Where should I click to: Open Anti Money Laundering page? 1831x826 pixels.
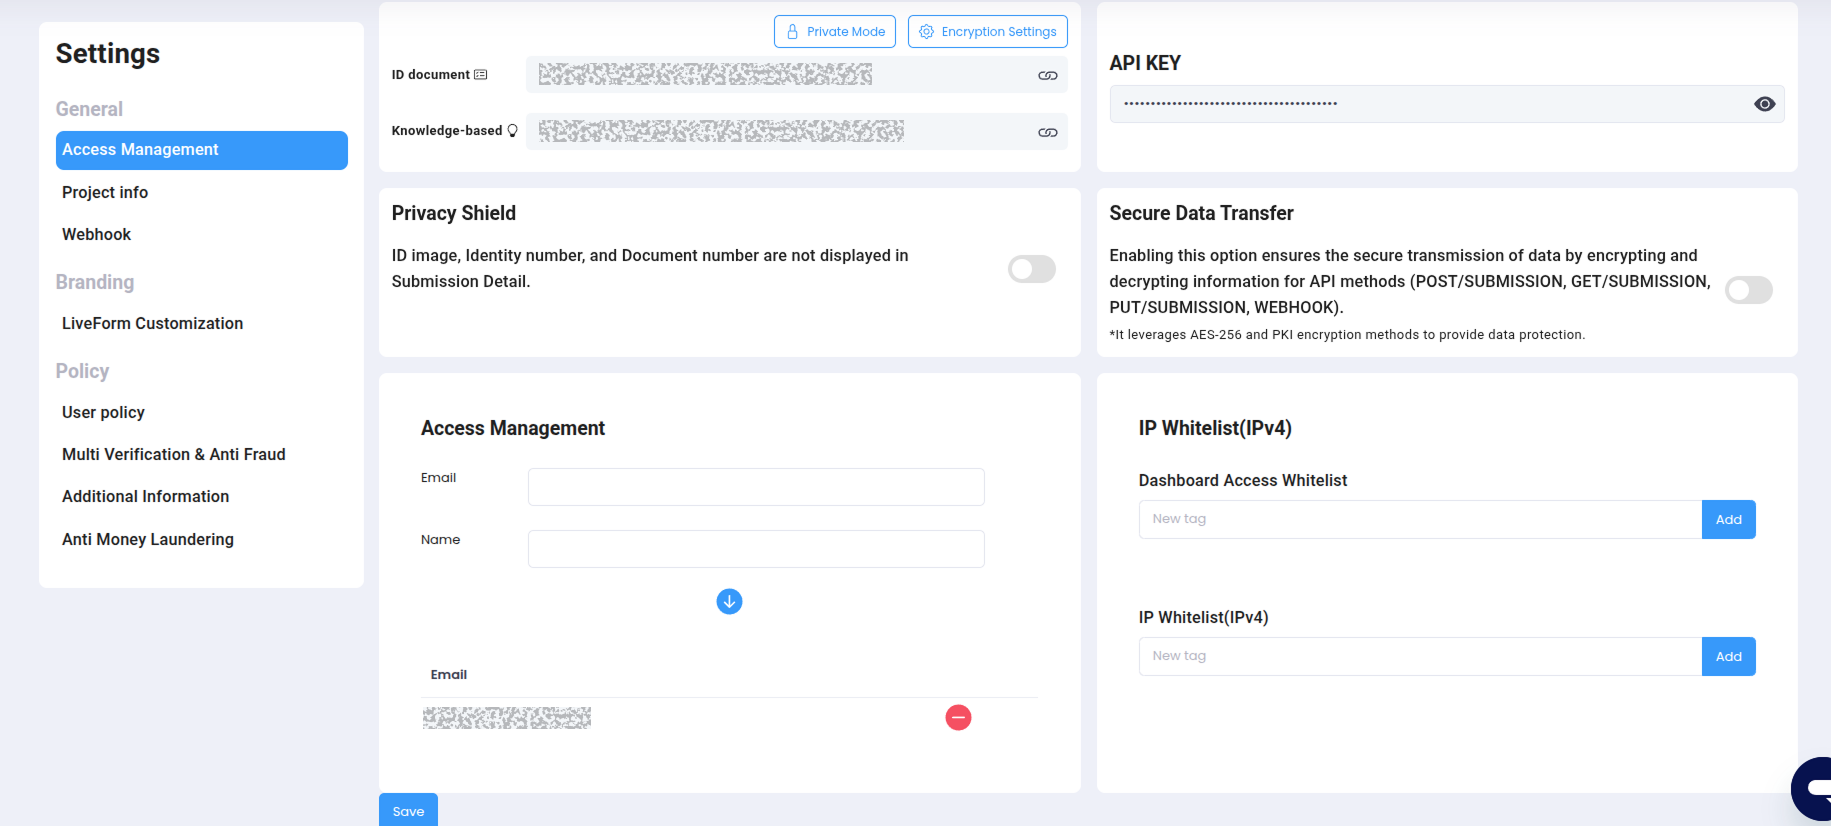148,539
